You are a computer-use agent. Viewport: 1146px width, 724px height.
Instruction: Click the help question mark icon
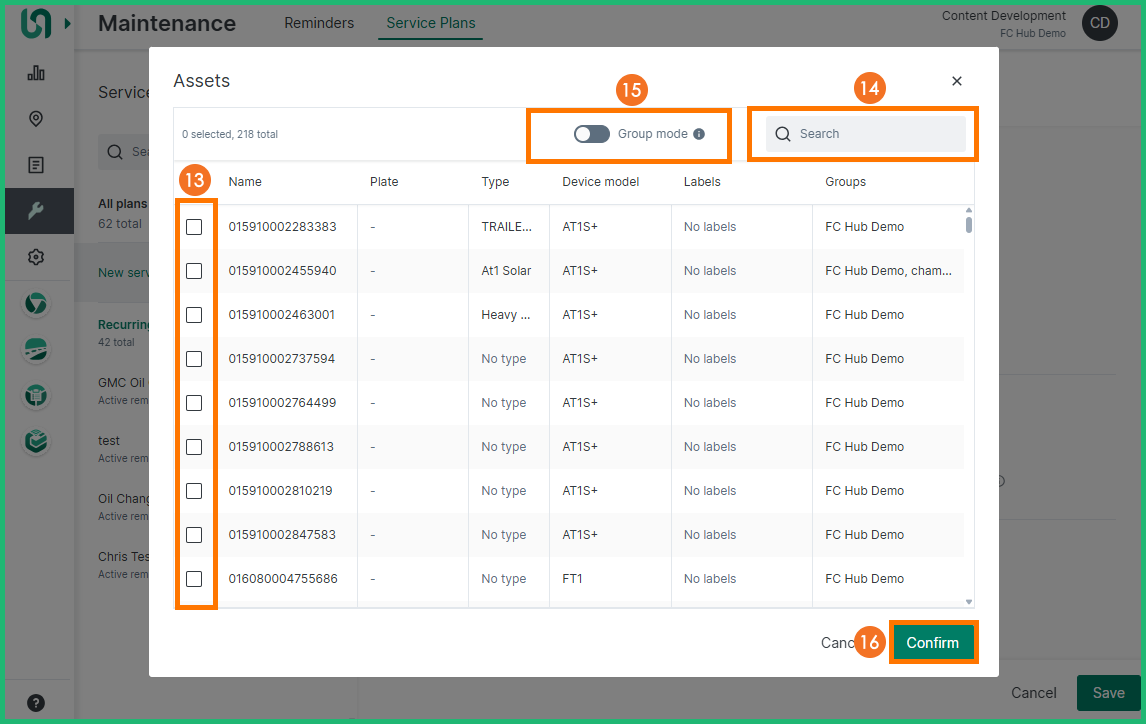36,702
